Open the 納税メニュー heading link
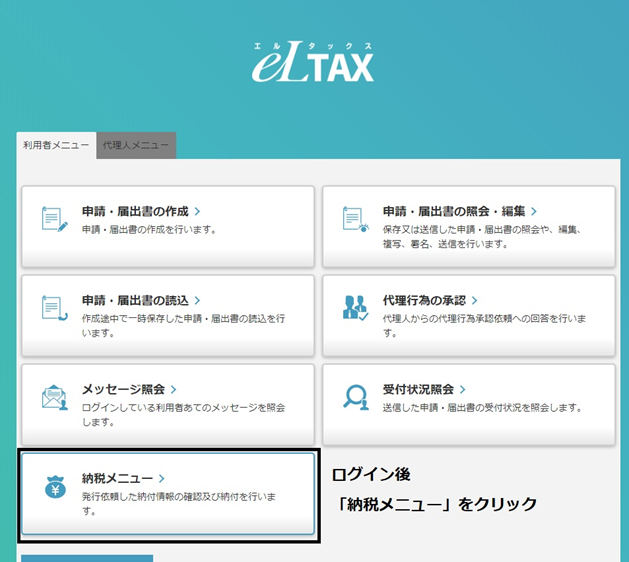 coord(117,479)
